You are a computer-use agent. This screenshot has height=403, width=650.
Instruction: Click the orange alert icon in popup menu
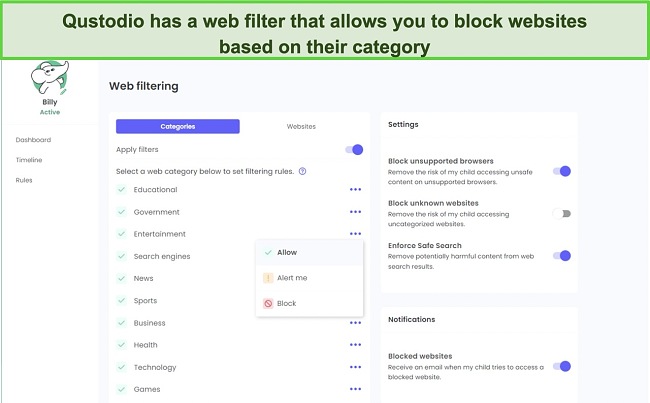[x=268, y=278]
